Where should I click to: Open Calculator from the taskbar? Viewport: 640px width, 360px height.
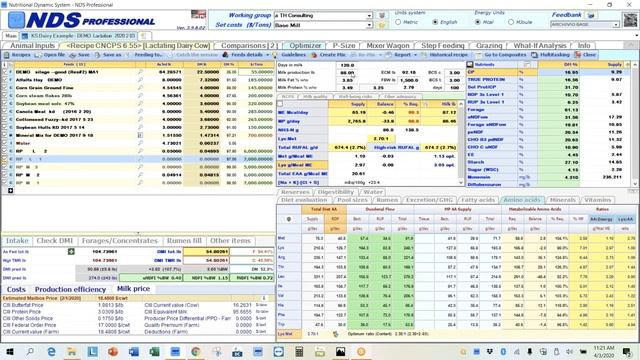click(x=299, y=351)
